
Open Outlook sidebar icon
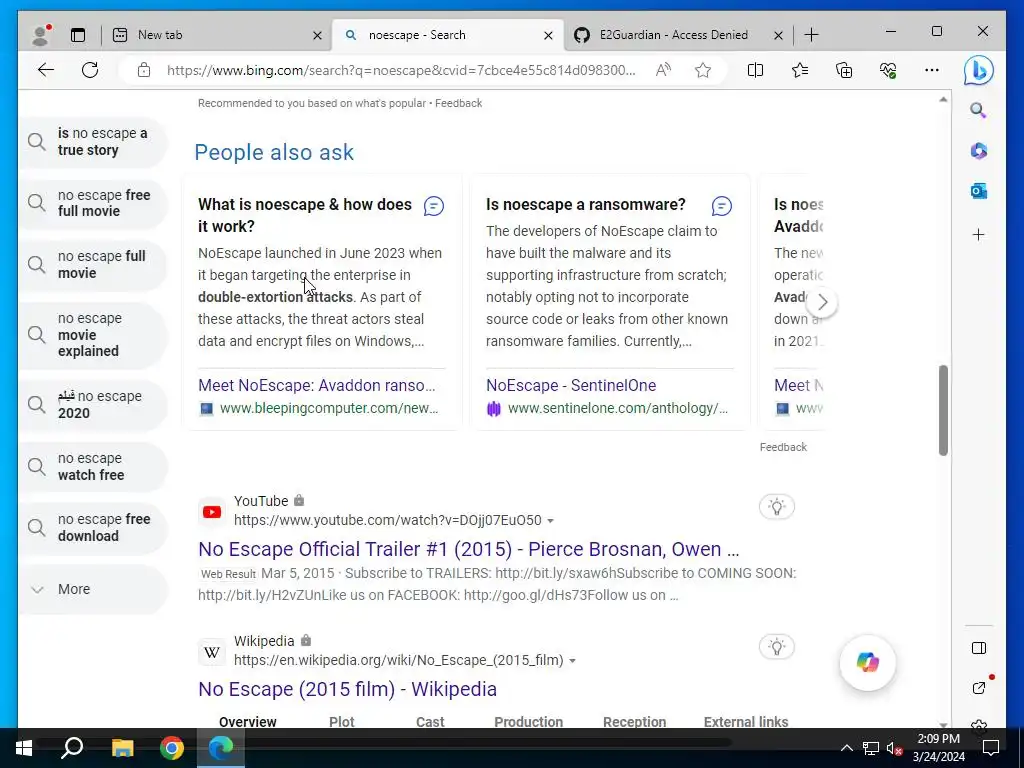[978, 191]
